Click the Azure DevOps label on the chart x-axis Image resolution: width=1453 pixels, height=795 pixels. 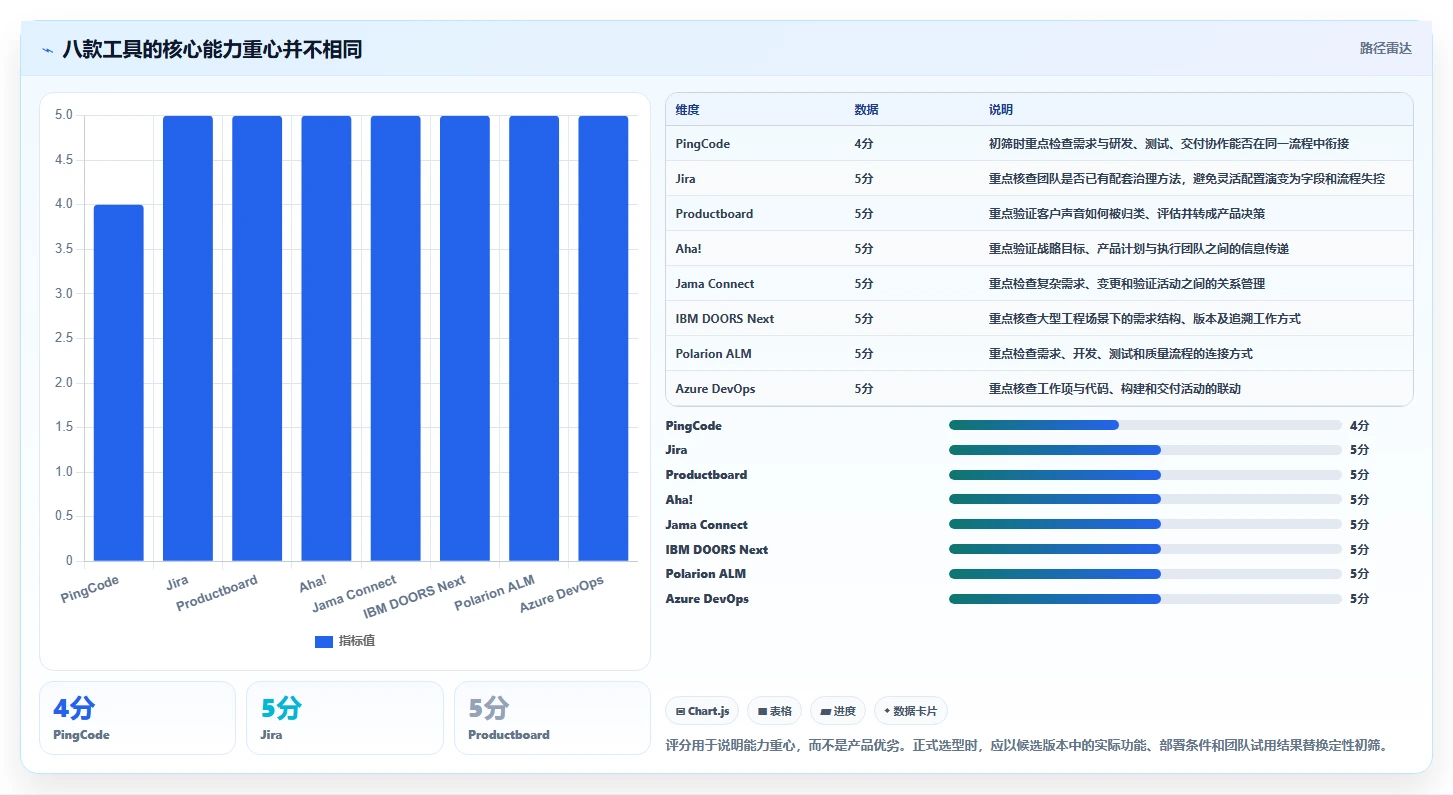pos(562,594)
